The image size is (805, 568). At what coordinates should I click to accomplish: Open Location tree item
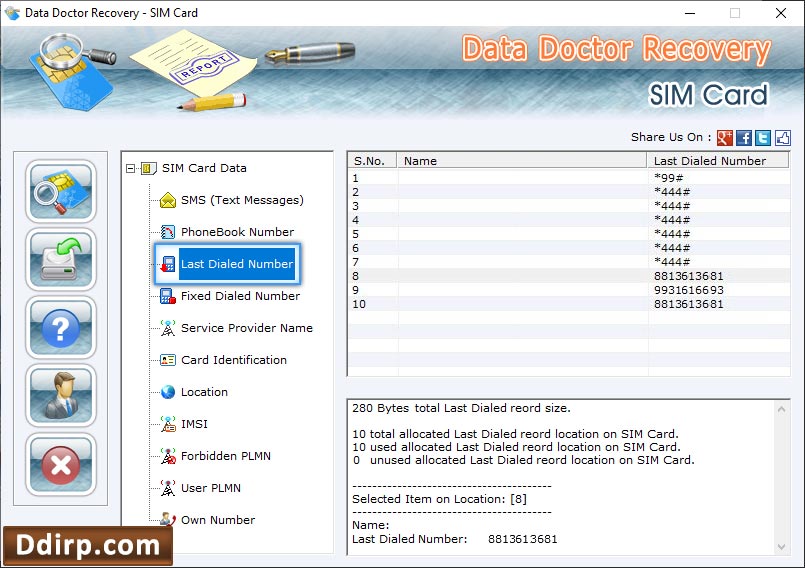pyautogui.click(x=204, y=392)
